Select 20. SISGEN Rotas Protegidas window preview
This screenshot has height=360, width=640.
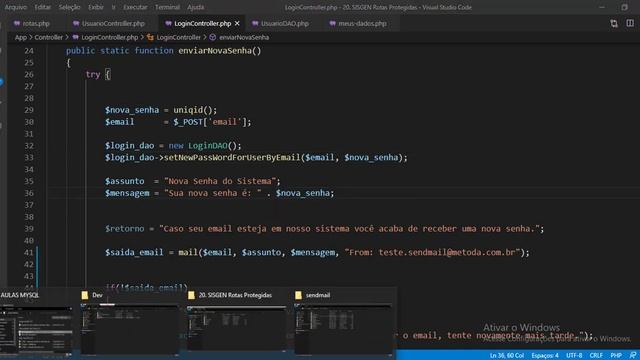point(236,322)
